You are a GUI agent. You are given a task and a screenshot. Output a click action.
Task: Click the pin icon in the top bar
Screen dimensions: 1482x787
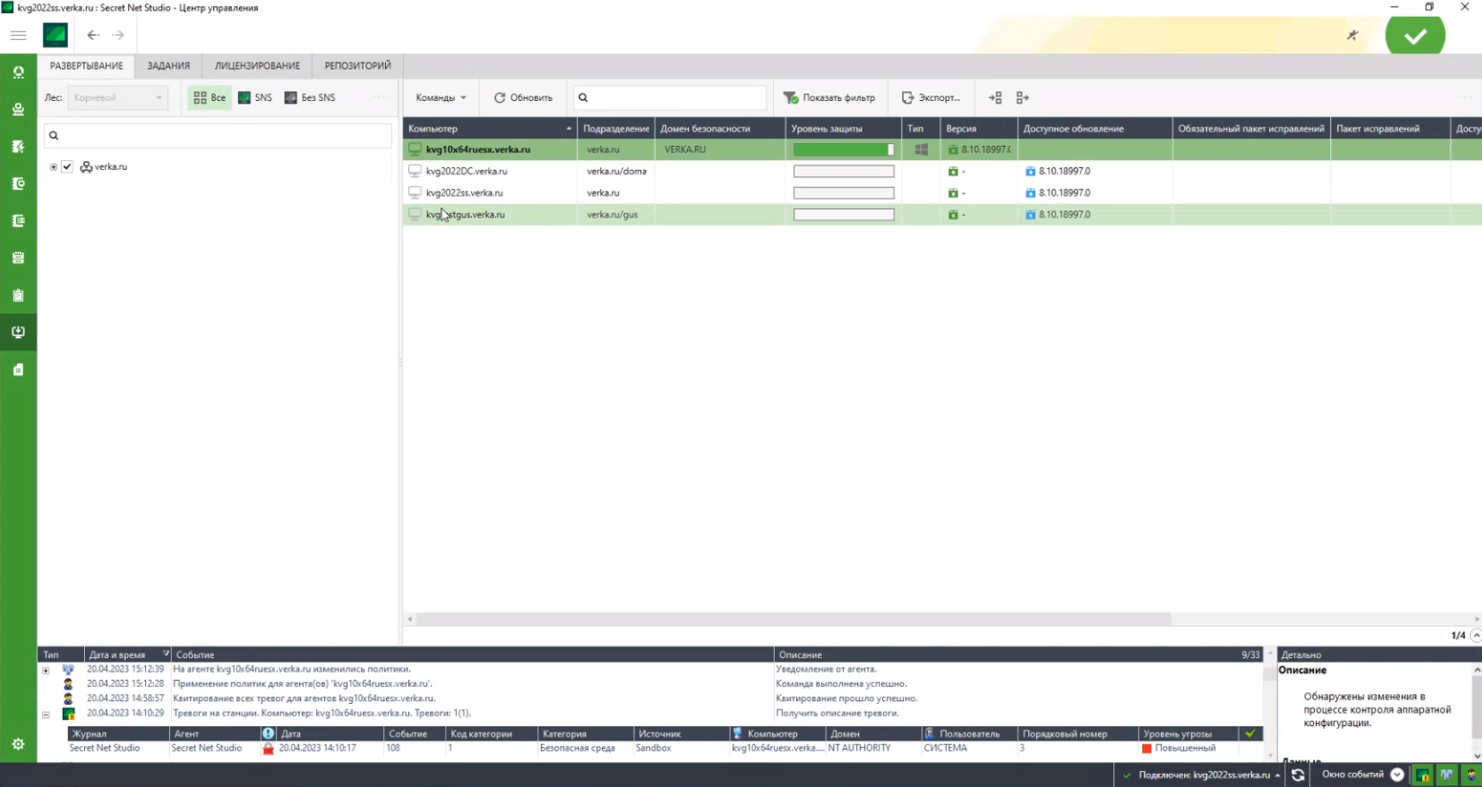(x=1353, y=35)
